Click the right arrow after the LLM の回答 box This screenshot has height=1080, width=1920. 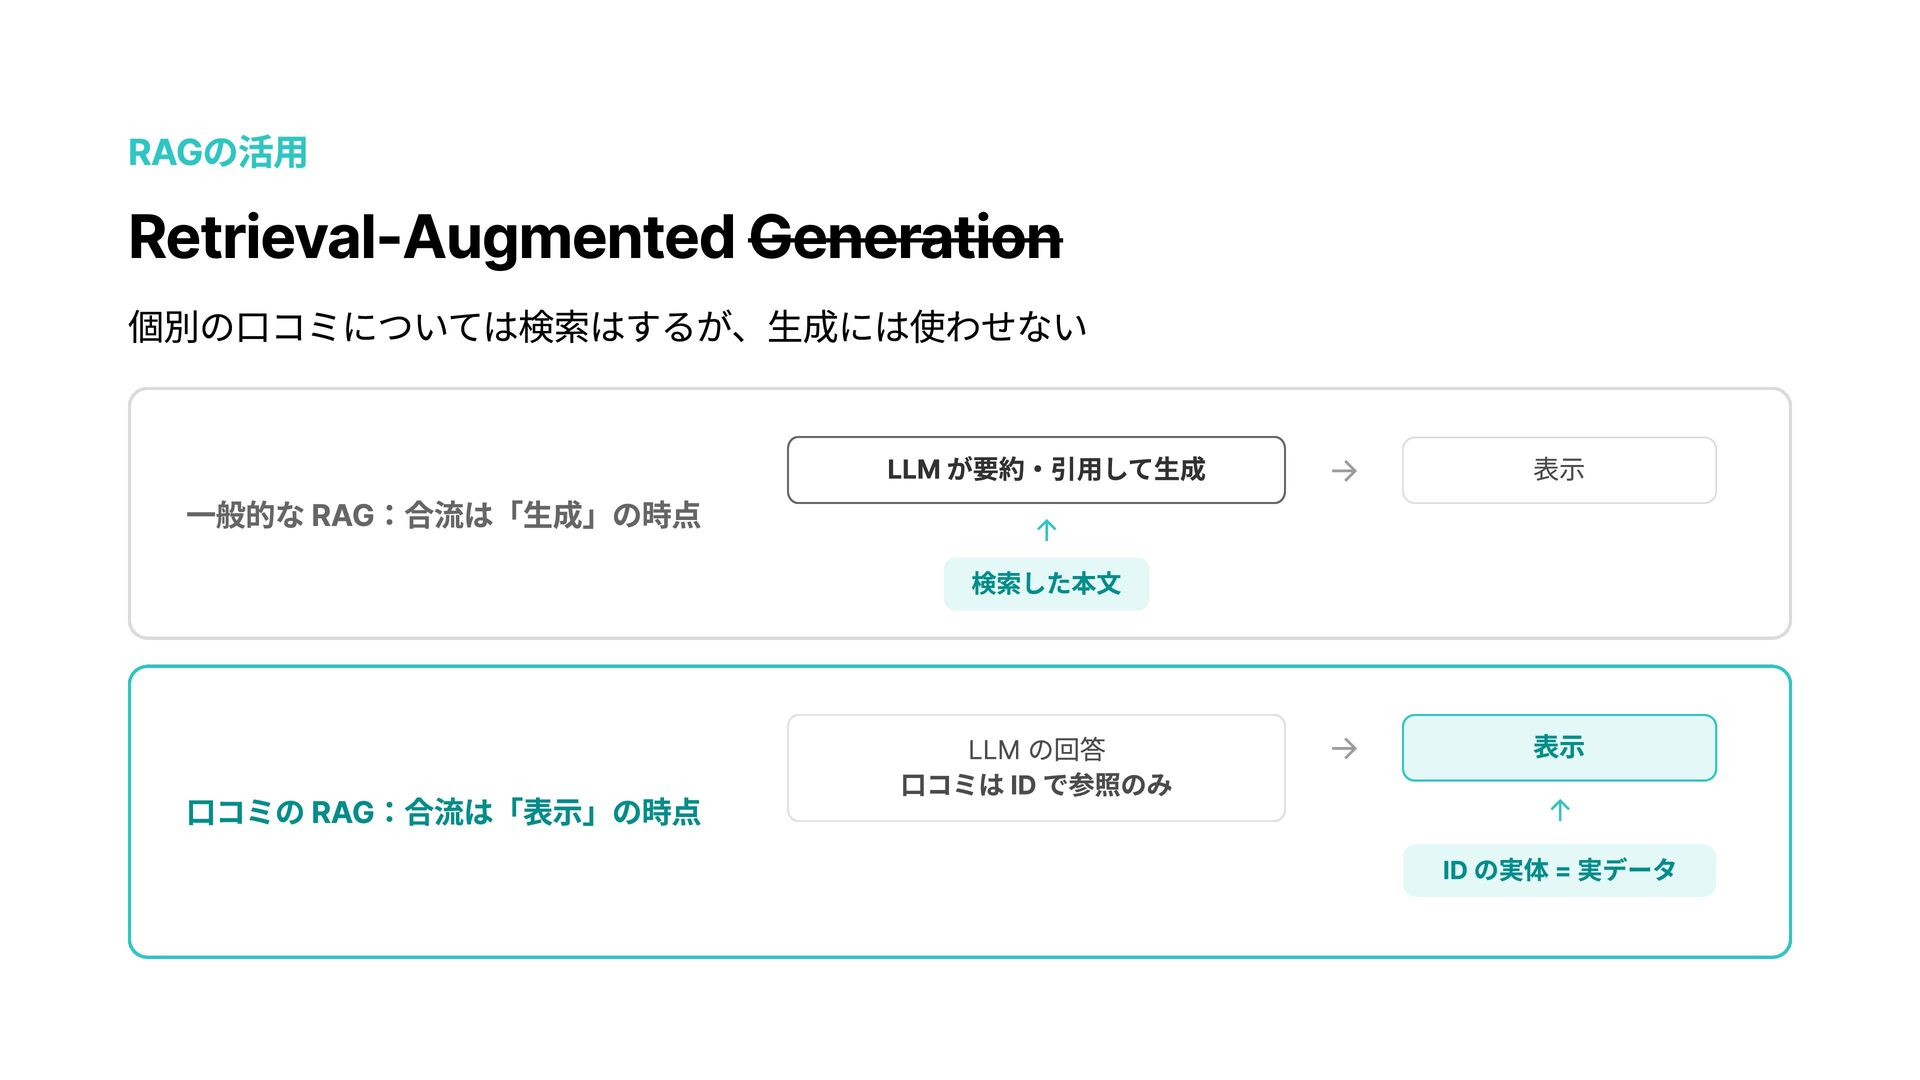(x=1344, y=749)
